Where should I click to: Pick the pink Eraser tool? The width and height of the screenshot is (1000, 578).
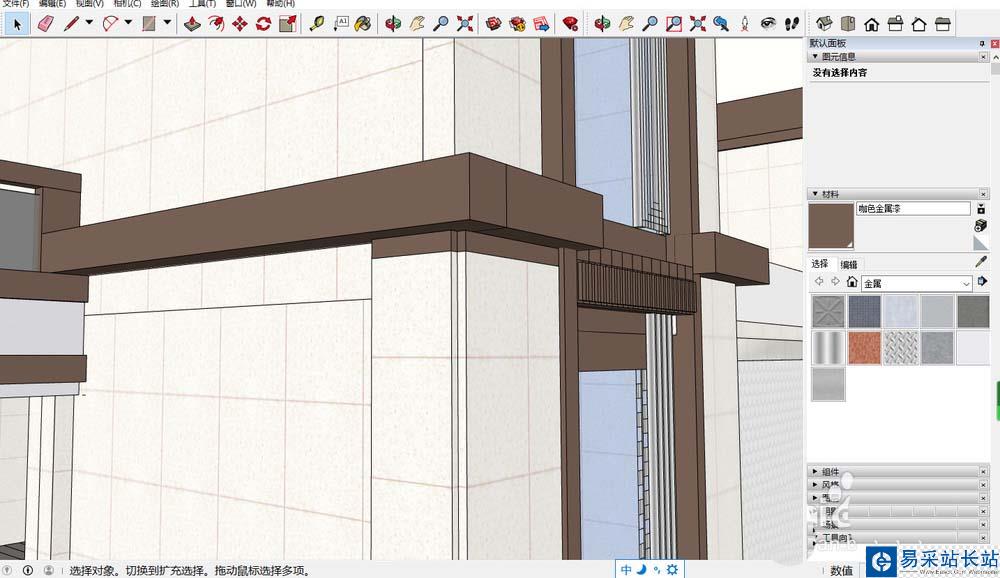click(46, 24)
